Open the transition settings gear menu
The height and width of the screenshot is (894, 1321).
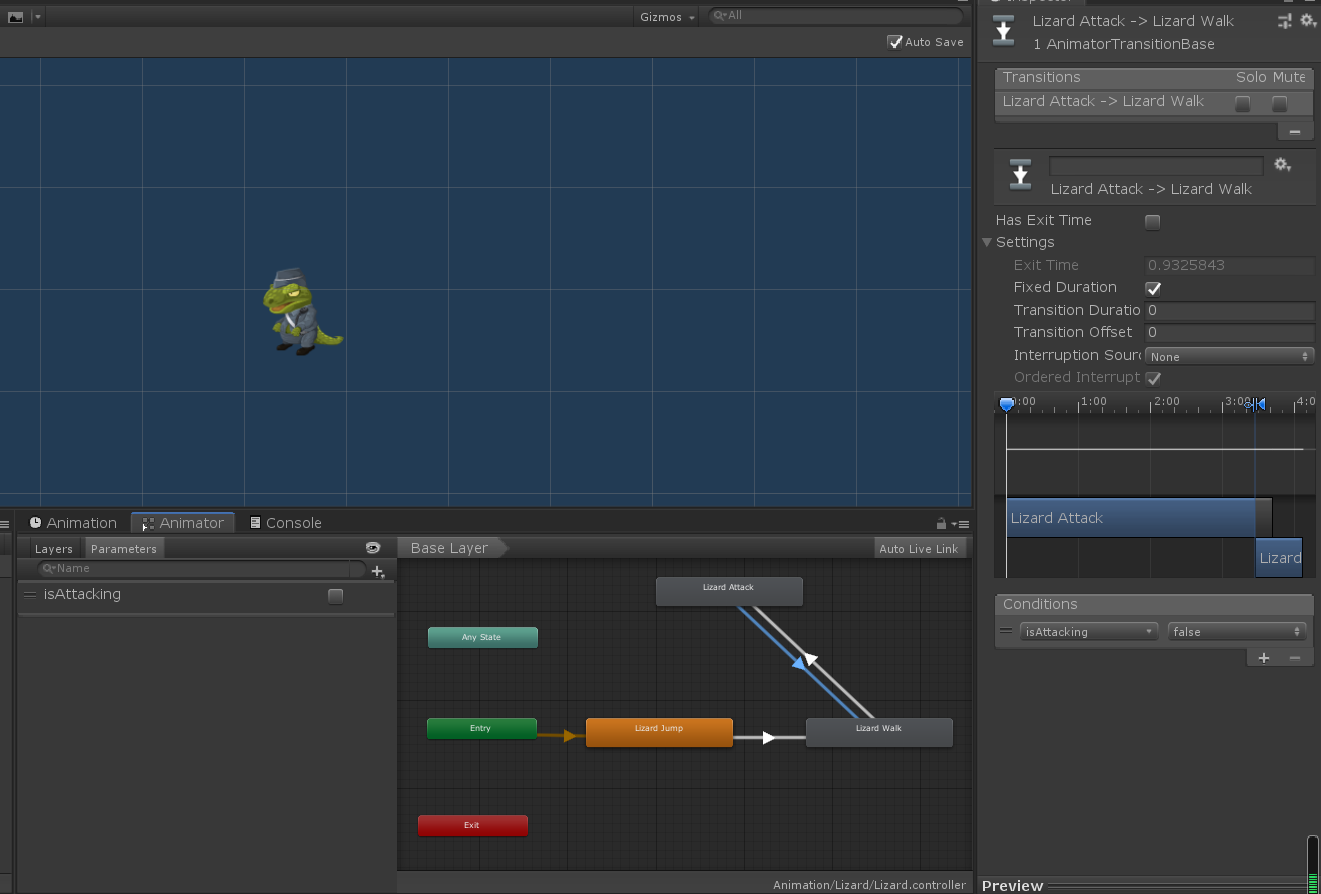click(1283, 165)
